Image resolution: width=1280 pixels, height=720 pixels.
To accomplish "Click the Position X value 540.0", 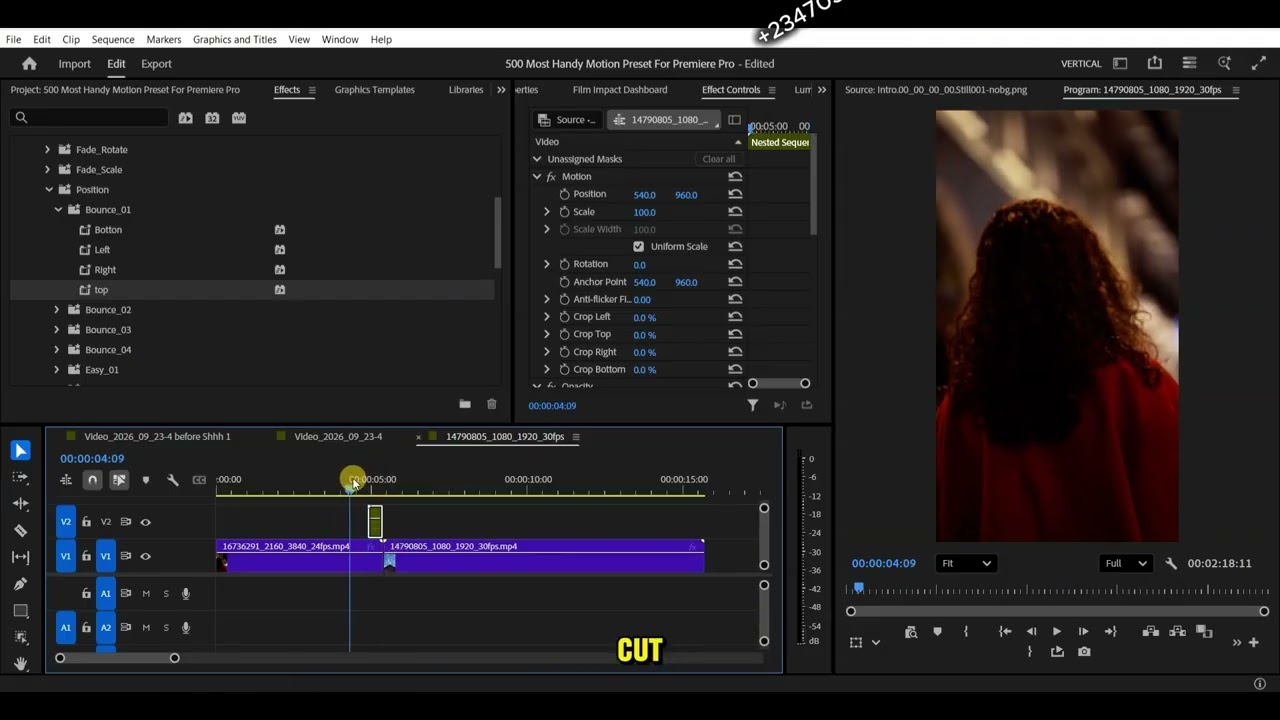I will [644, 195].
